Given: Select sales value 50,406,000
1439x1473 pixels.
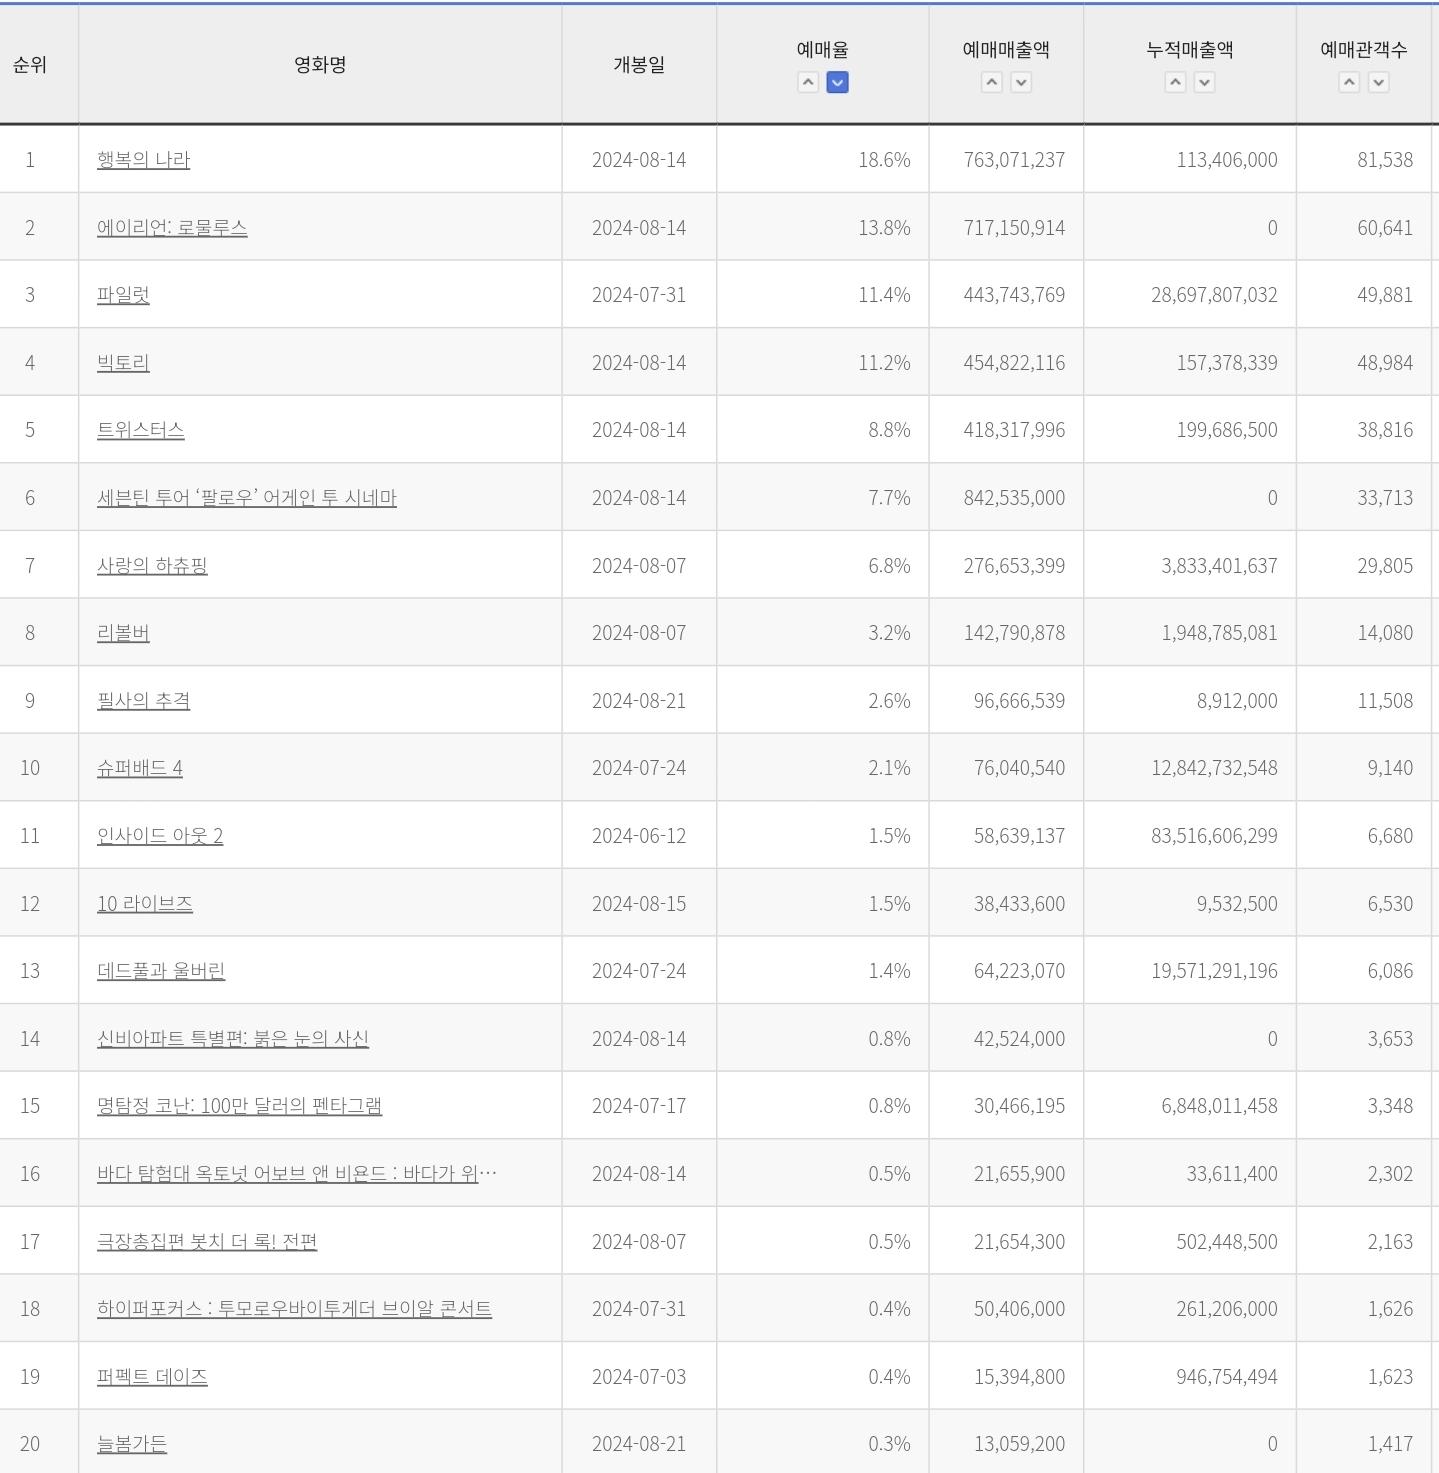Looking at the screenshot, I should click(x=1019, y=1309).
